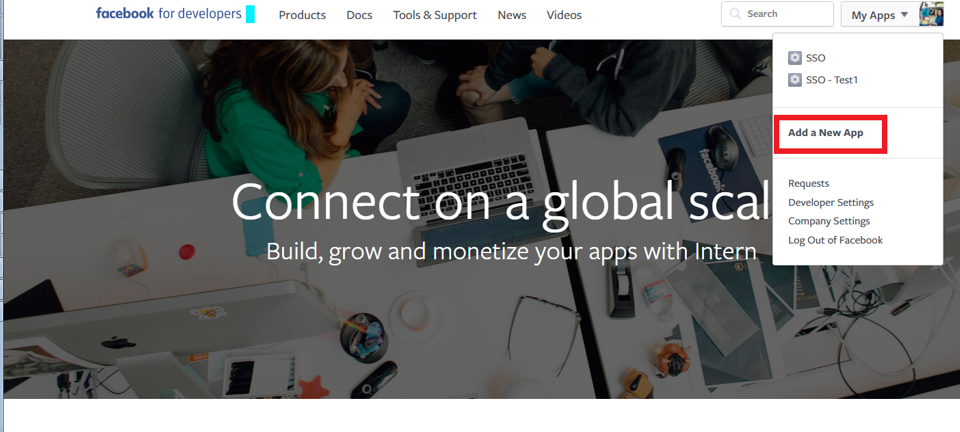Screen dimensions: 960x432
Task: Open the profile picture avatar
Action: click(931, 14)
